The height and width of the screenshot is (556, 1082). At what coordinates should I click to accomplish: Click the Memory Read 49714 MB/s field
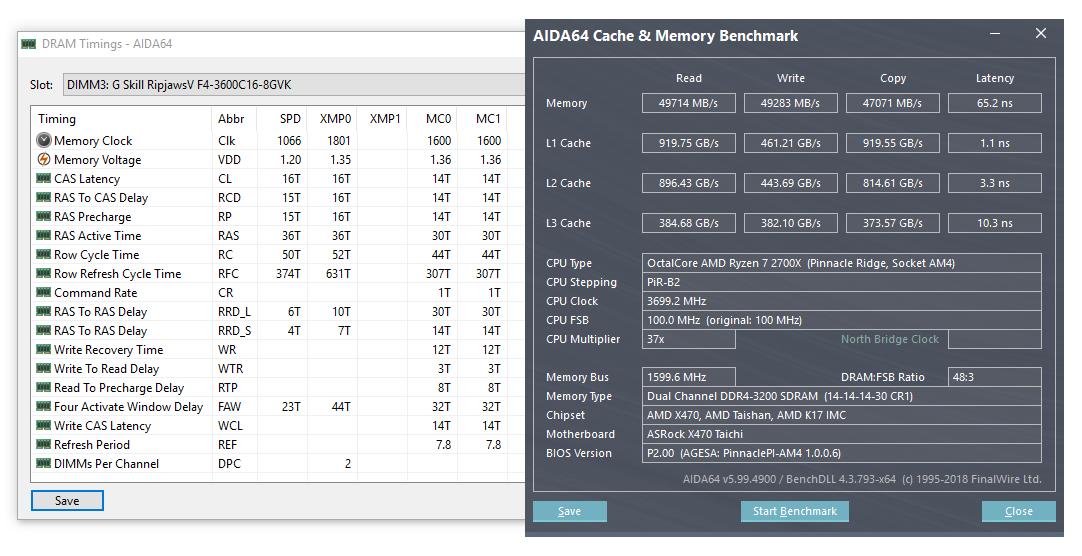tap(689, 103)
